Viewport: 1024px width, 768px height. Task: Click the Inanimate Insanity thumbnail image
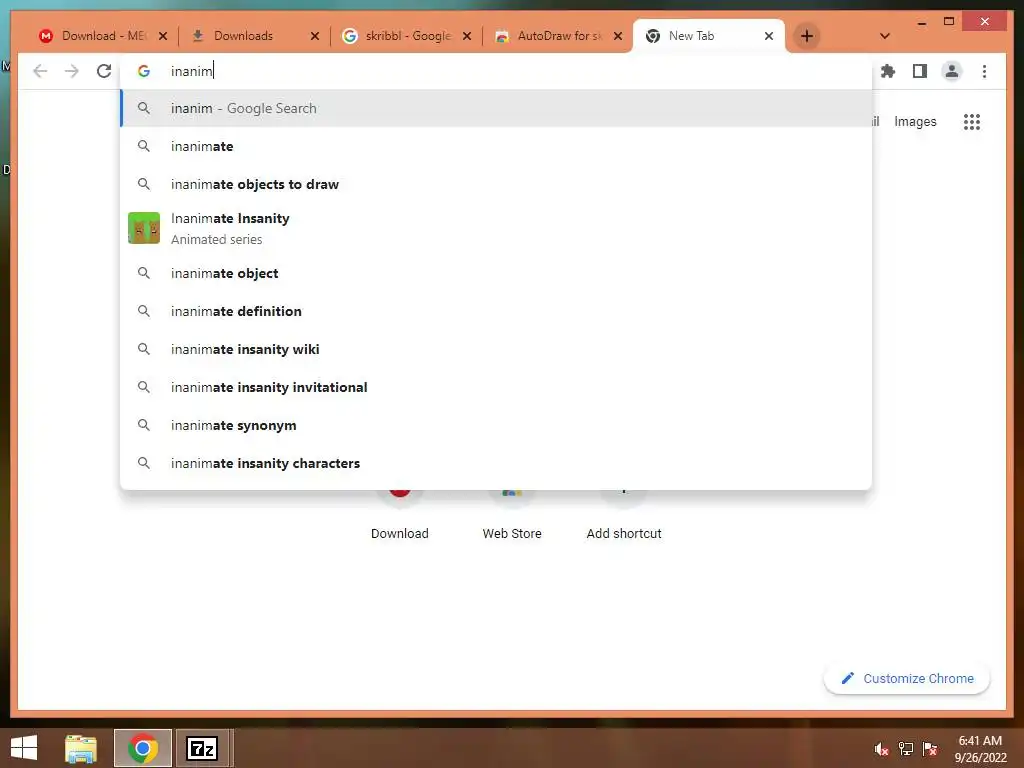point(144,228)
